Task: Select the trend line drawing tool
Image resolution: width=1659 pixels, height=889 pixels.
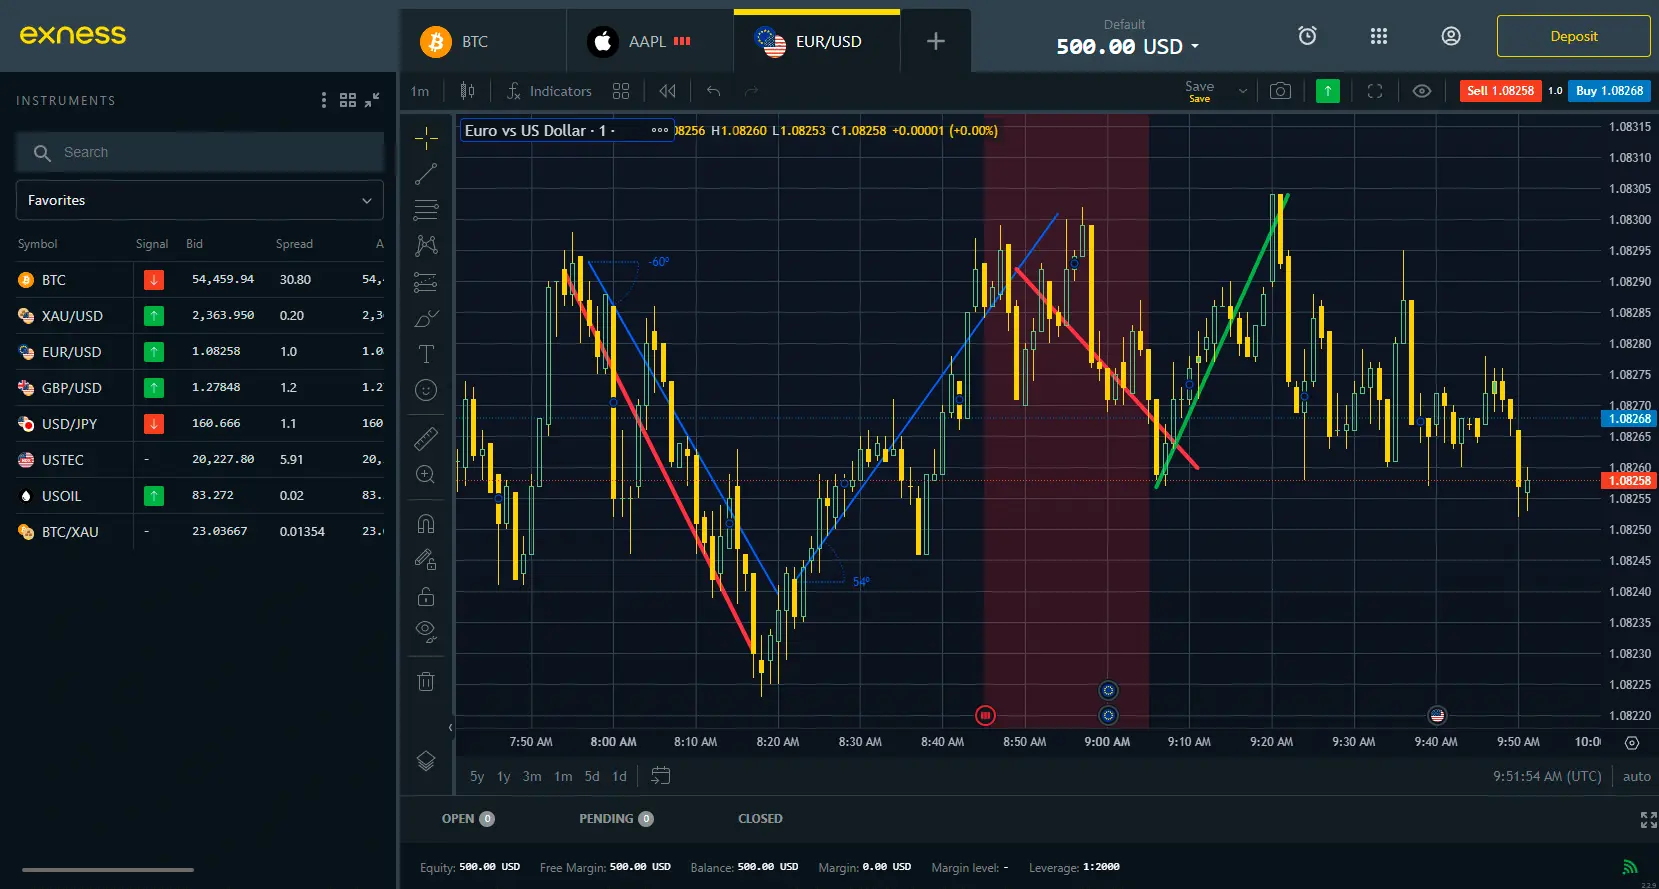Action: pos(426,174)
